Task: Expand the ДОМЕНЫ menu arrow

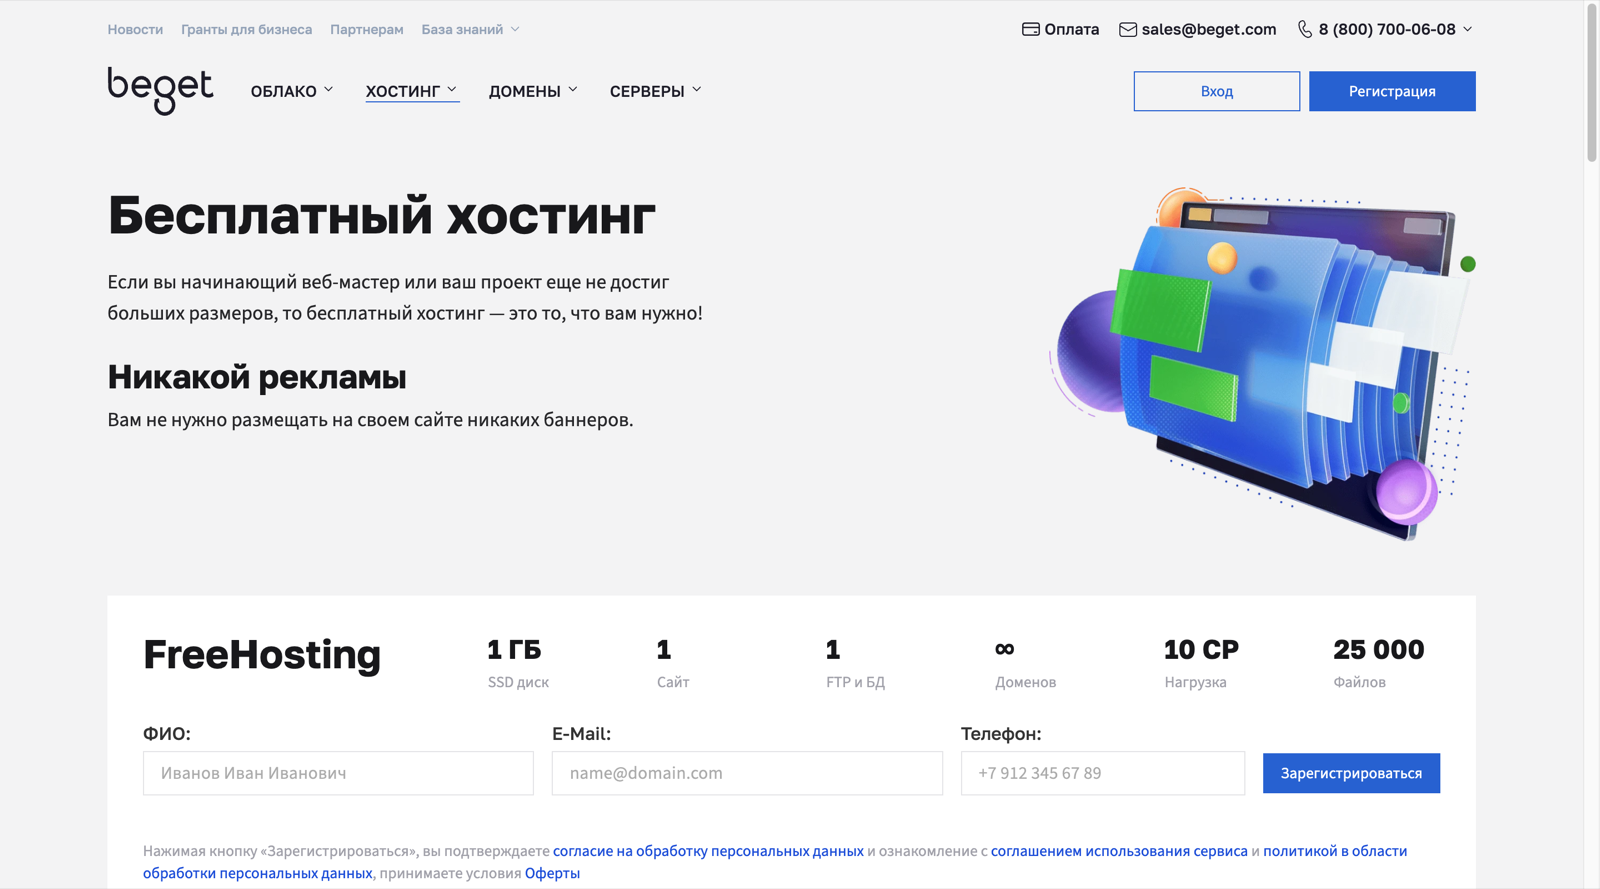Action: 573,90
